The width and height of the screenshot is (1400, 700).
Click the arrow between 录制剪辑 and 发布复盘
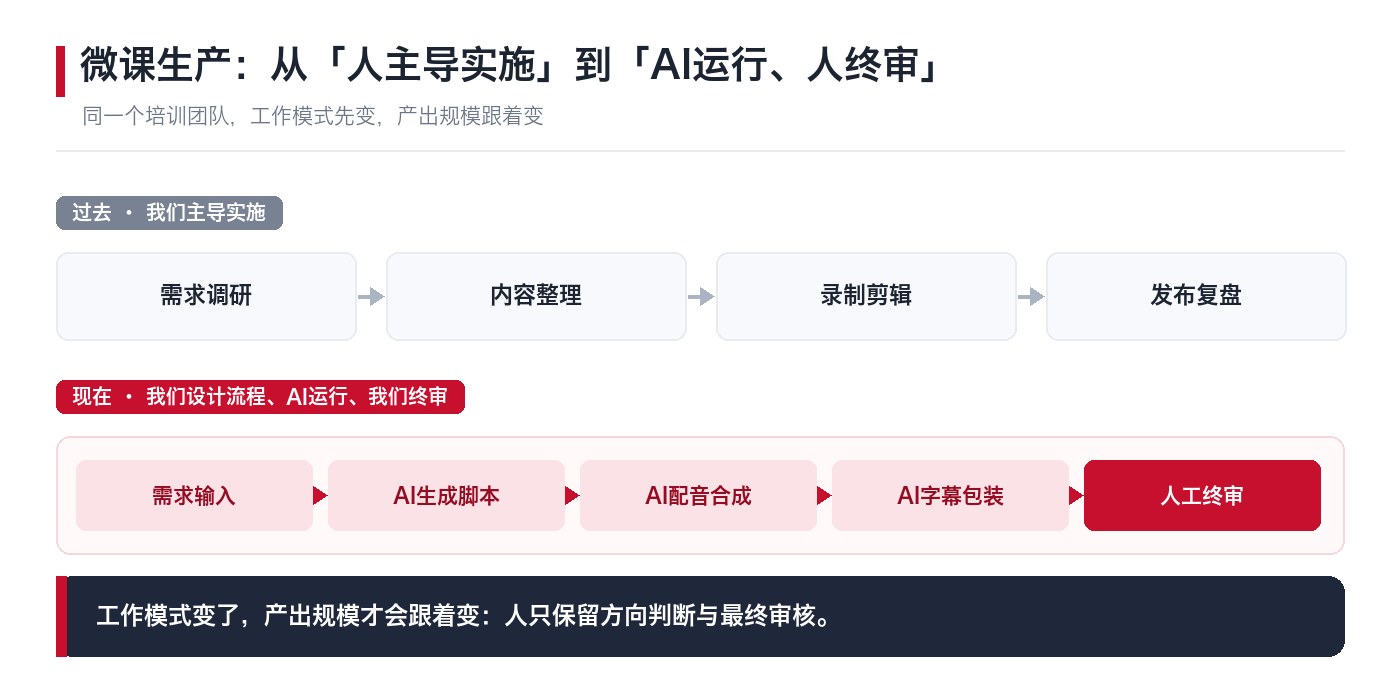coord(1031,296)
